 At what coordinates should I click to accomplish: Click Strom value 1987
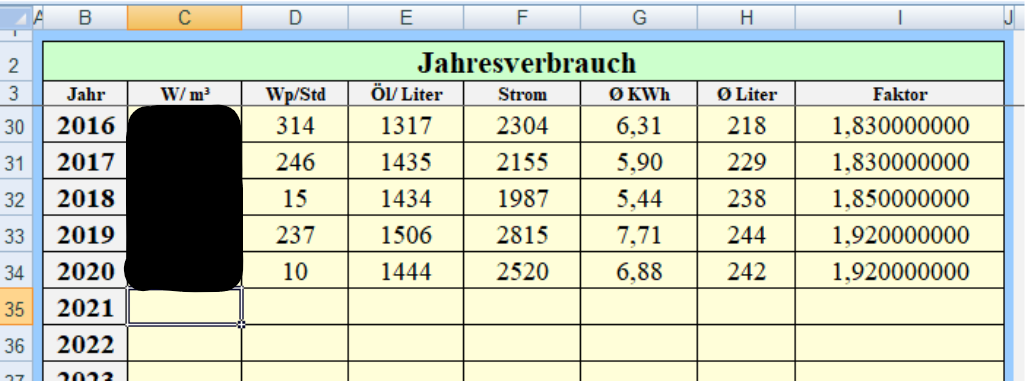tap(522, 198)
